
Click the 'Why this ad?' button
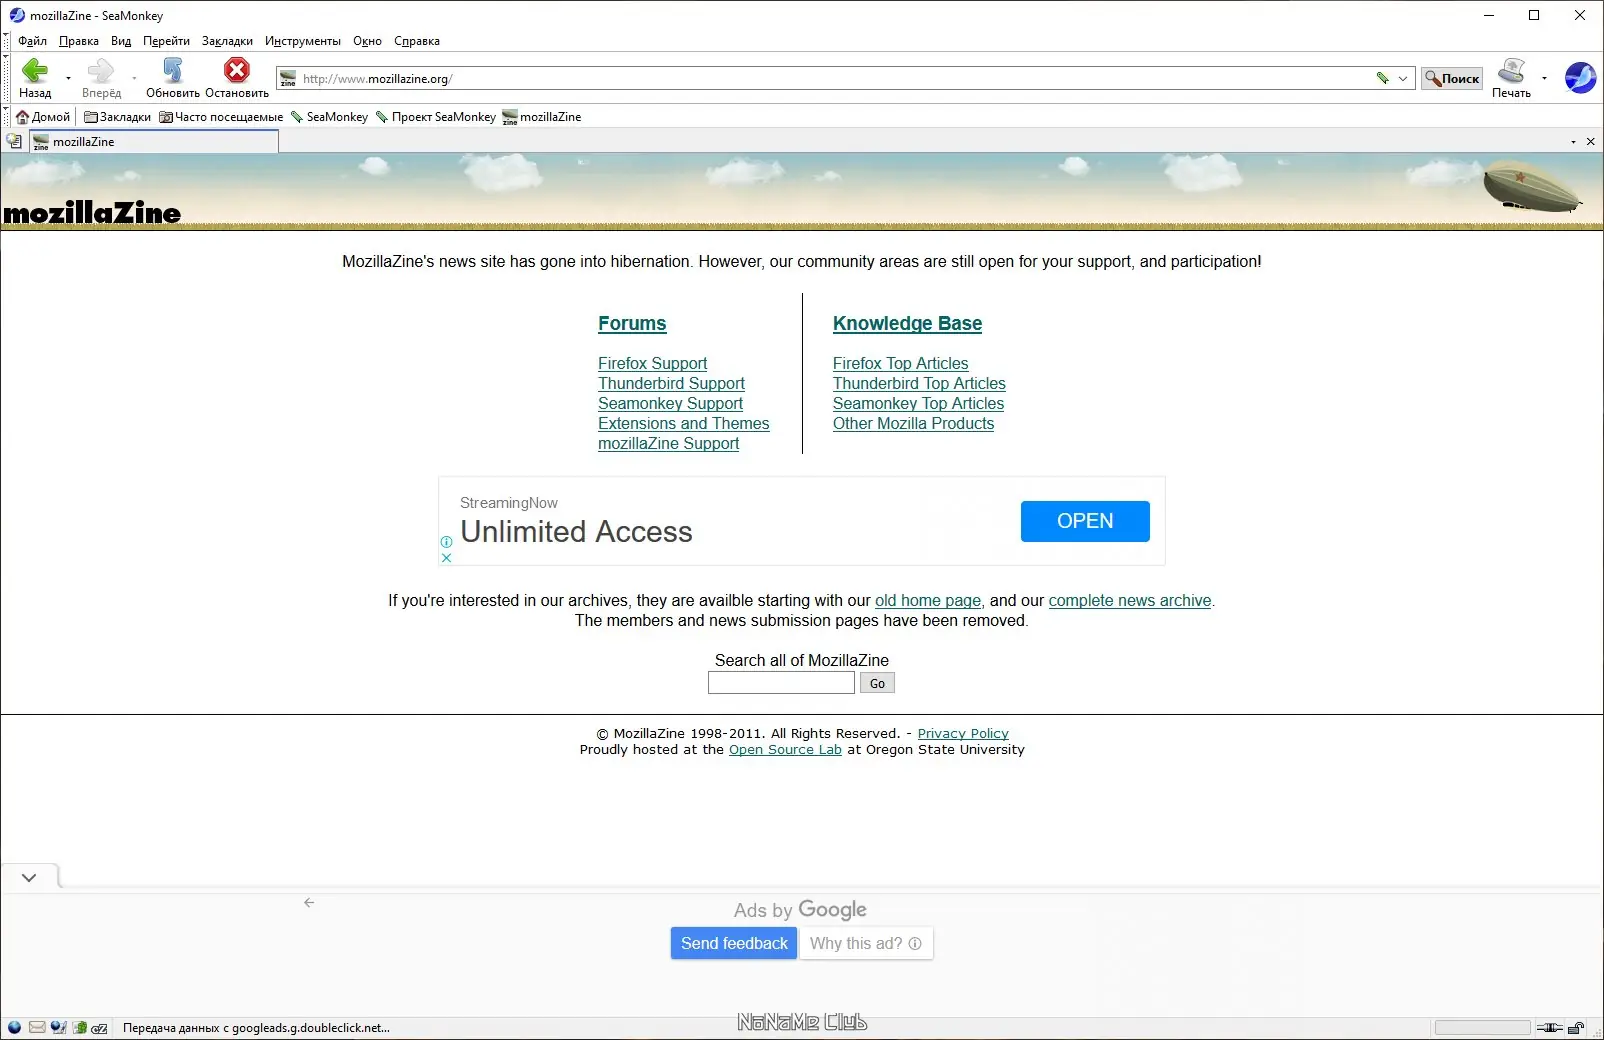(866, 943)
